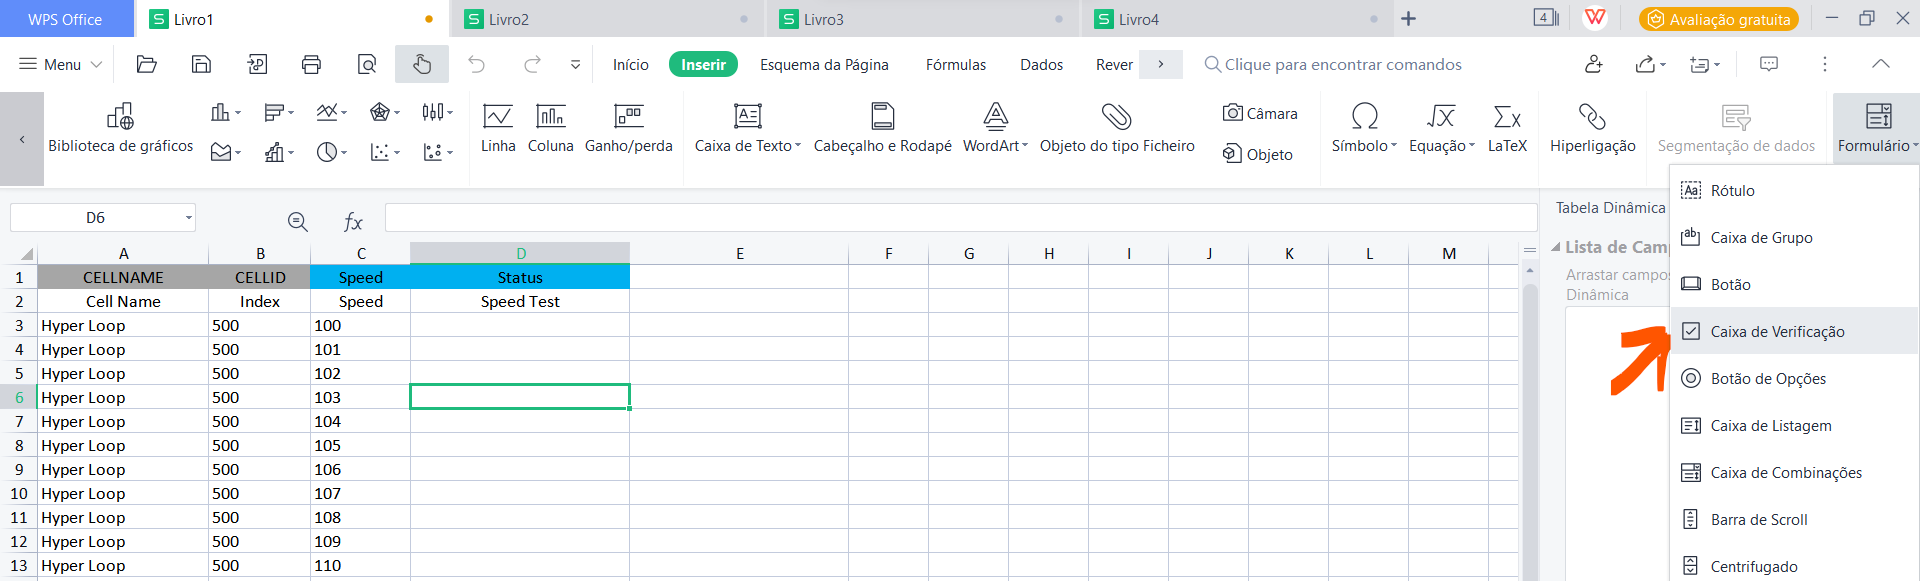Insert a Hiperligação

coord(1593,129)
